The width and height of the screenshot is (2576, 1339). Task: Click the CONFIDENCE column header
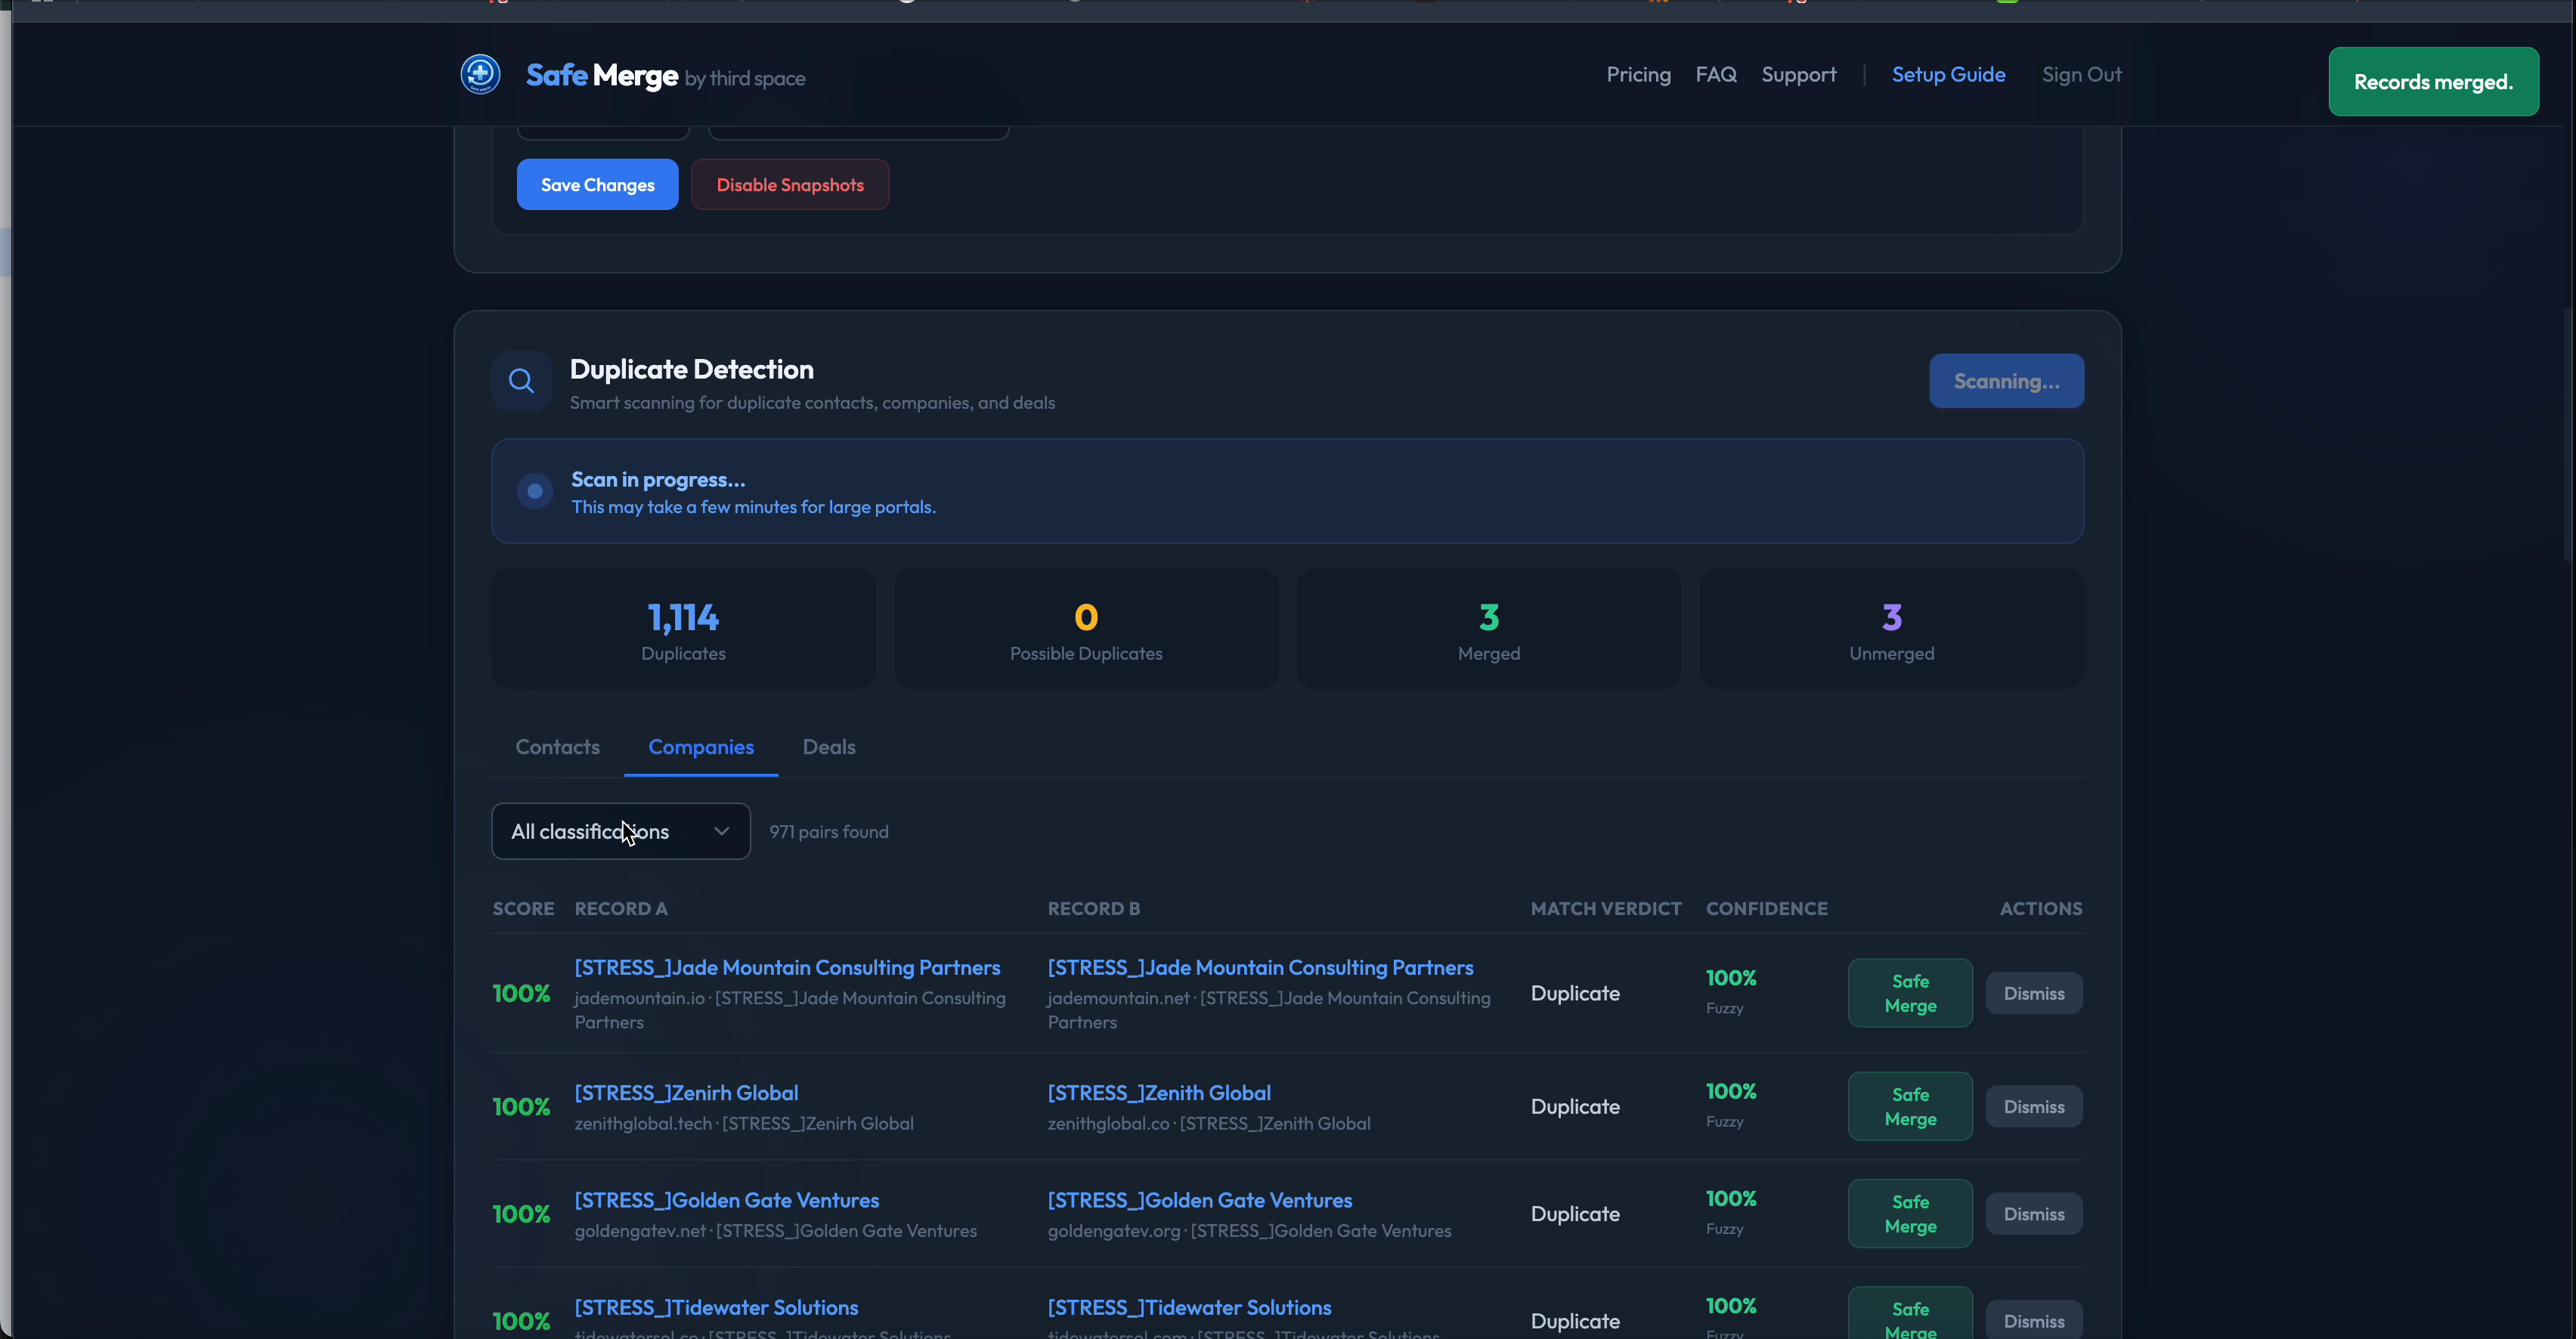pyautogui.click(x=1767, y=908)
